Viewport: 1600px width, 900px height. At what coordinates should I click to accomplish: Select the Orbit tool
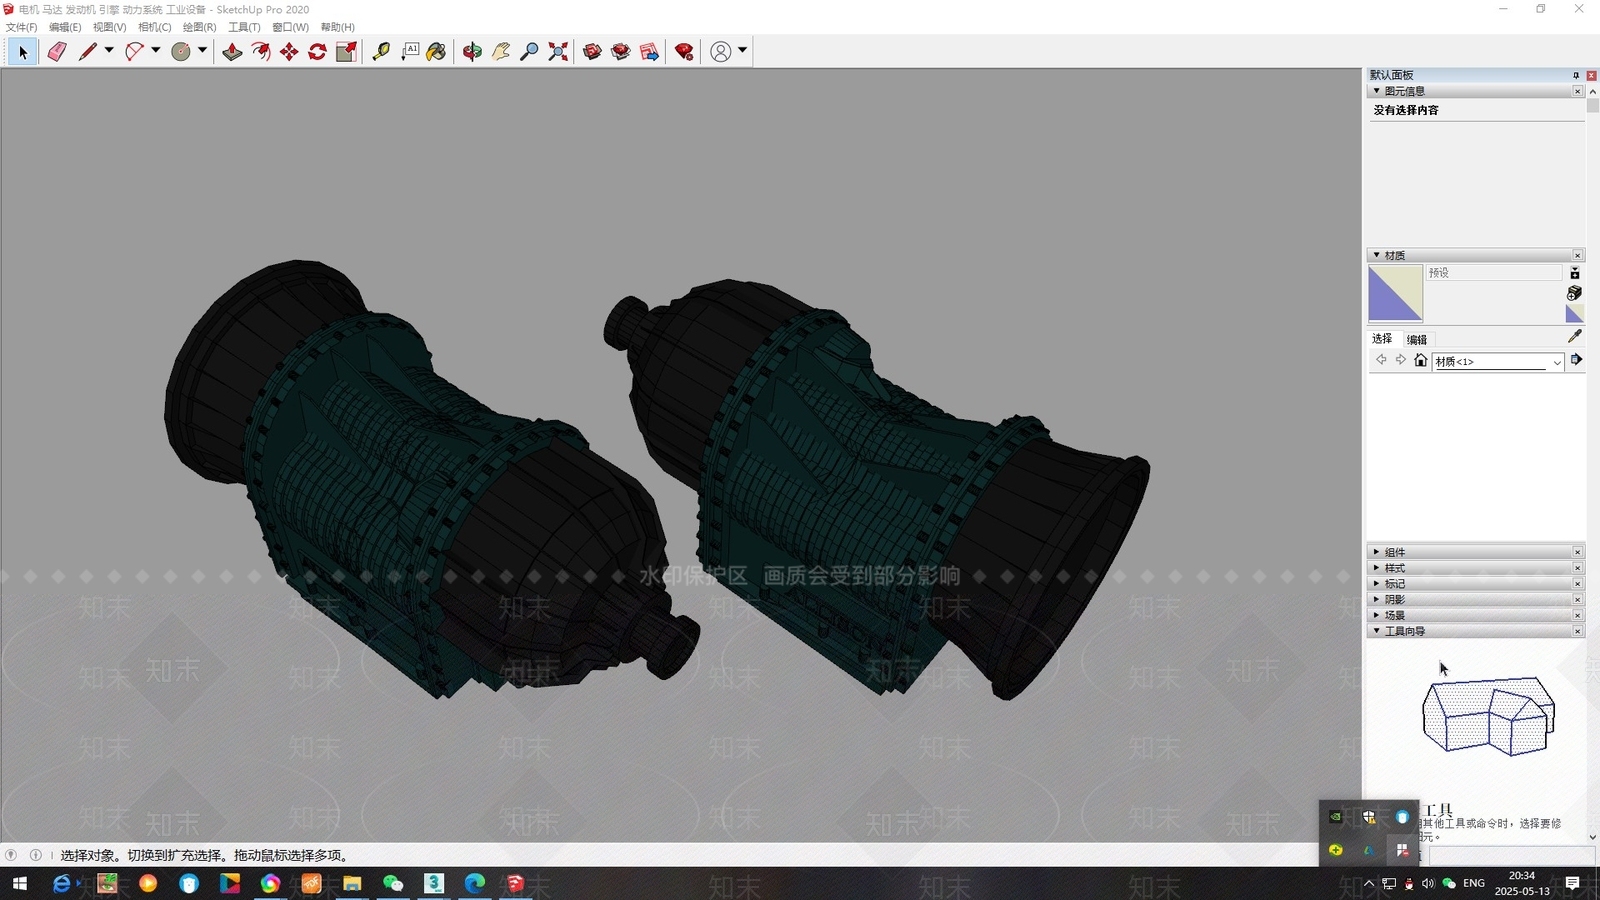tap(472, 52)
